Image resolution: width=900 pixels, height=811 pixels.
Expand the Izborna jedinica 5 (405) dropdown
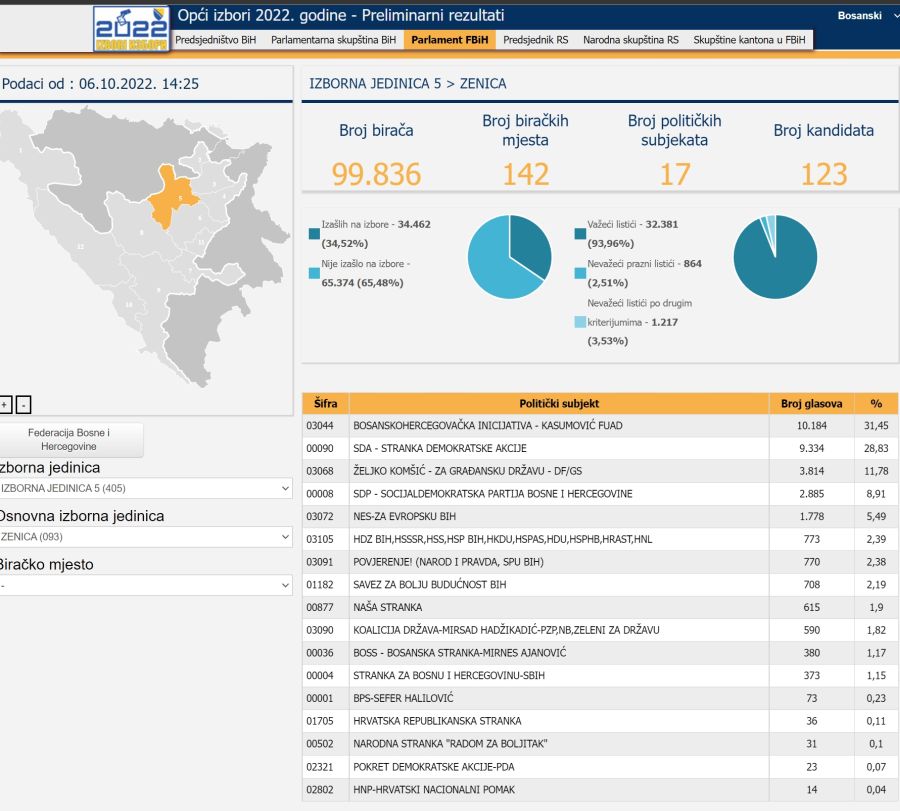[145, 489]
